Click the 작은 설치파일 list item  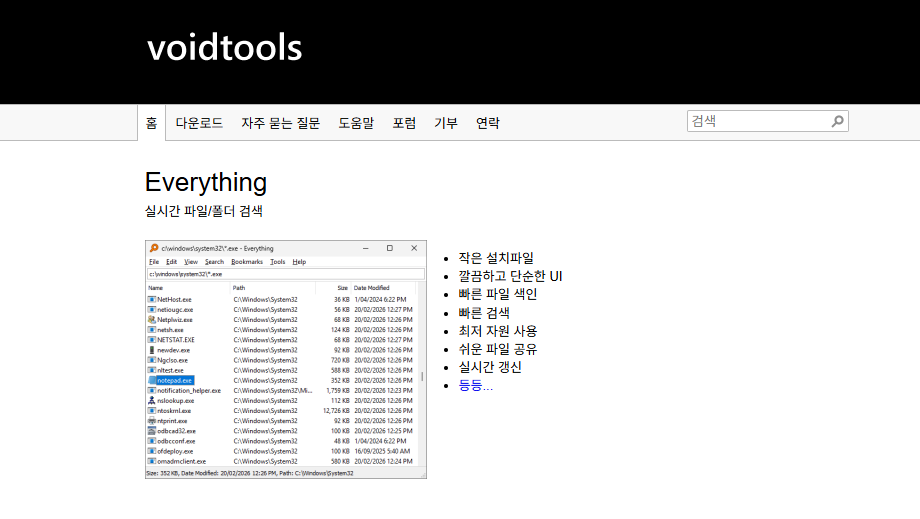point(496,258)
